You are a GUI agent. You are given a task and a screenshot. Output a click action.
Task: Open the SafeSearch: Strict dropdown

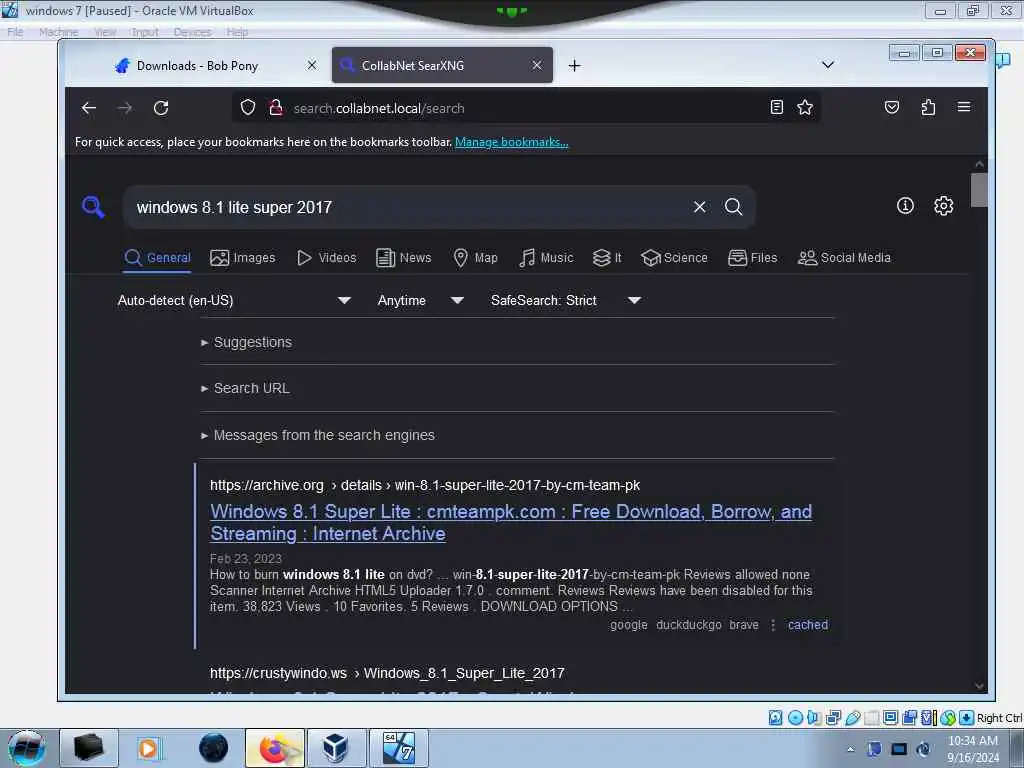coord(566,300)
